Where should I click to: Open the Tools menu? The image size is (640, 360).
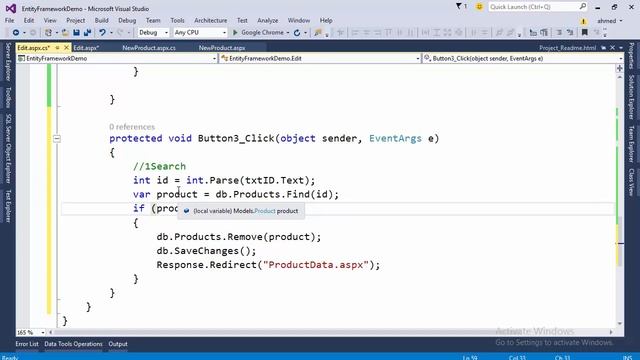pos(177,20)
